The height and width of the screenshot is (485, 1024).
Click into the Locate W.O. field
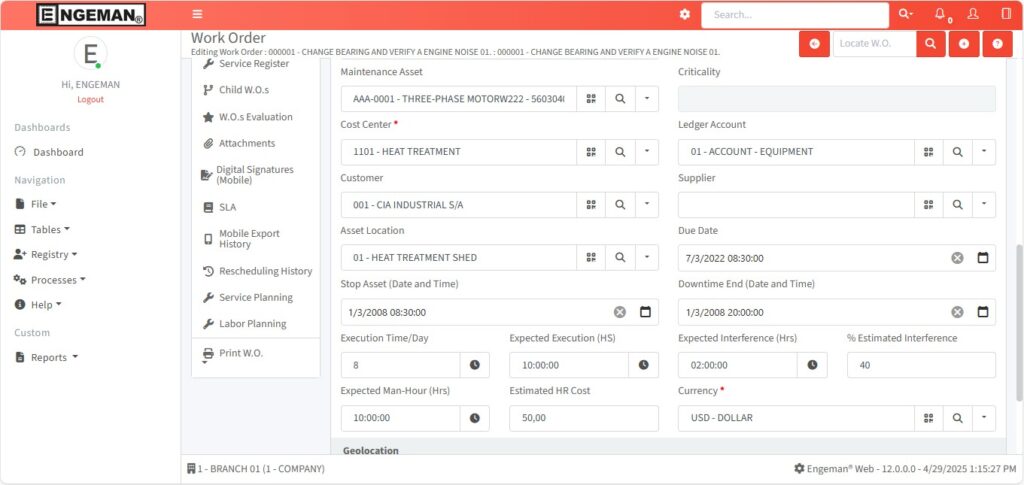(873, 44)
